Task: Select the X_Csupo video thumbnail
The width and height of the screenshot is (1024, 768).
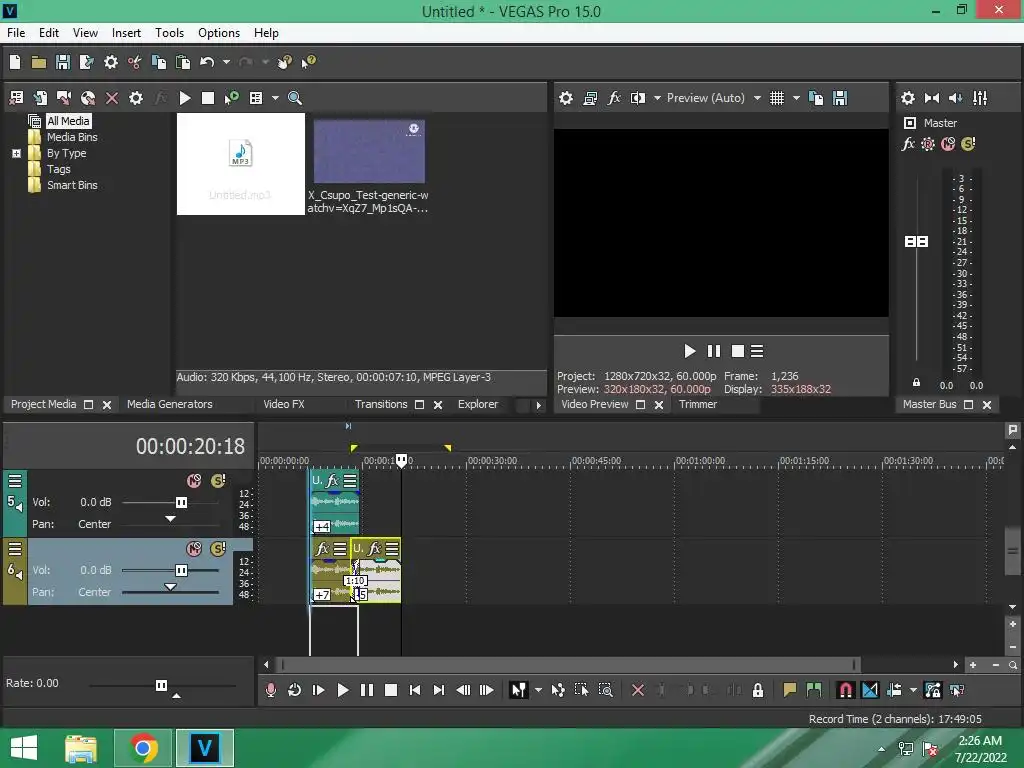Action: pos(370,152)
